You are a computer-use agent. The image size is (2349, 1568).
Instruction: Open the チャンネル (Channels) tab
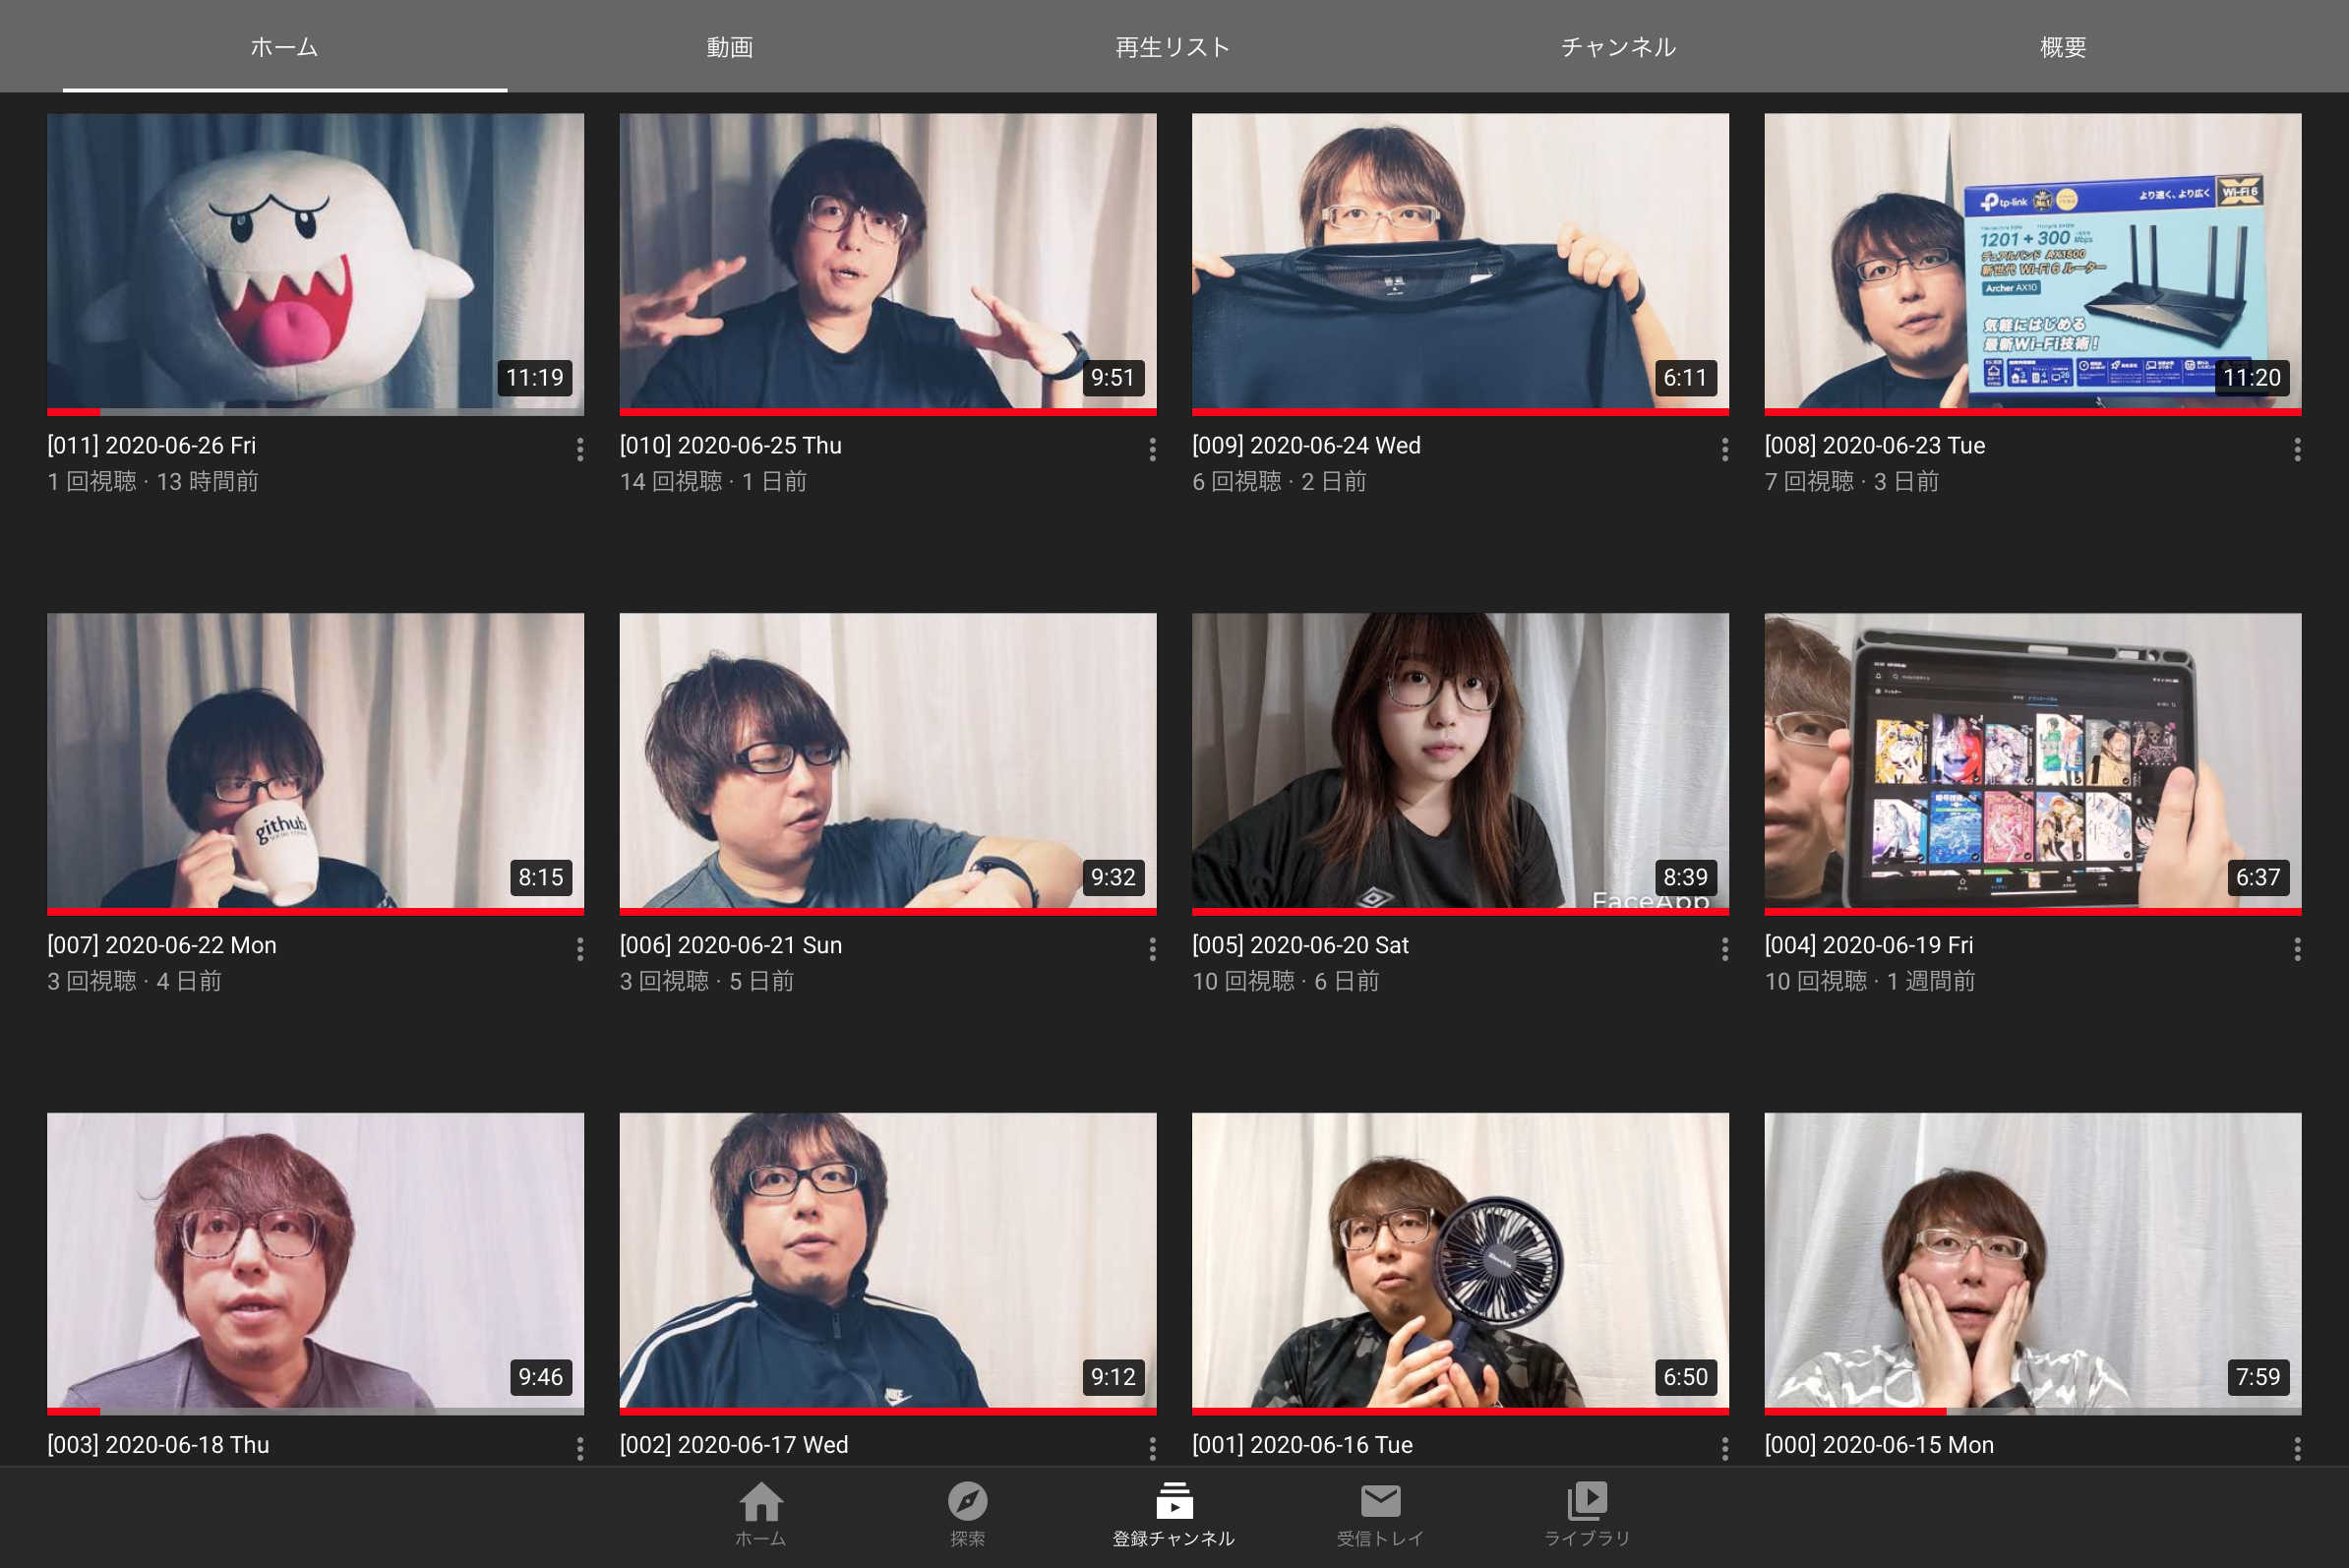pos(1618,47)
